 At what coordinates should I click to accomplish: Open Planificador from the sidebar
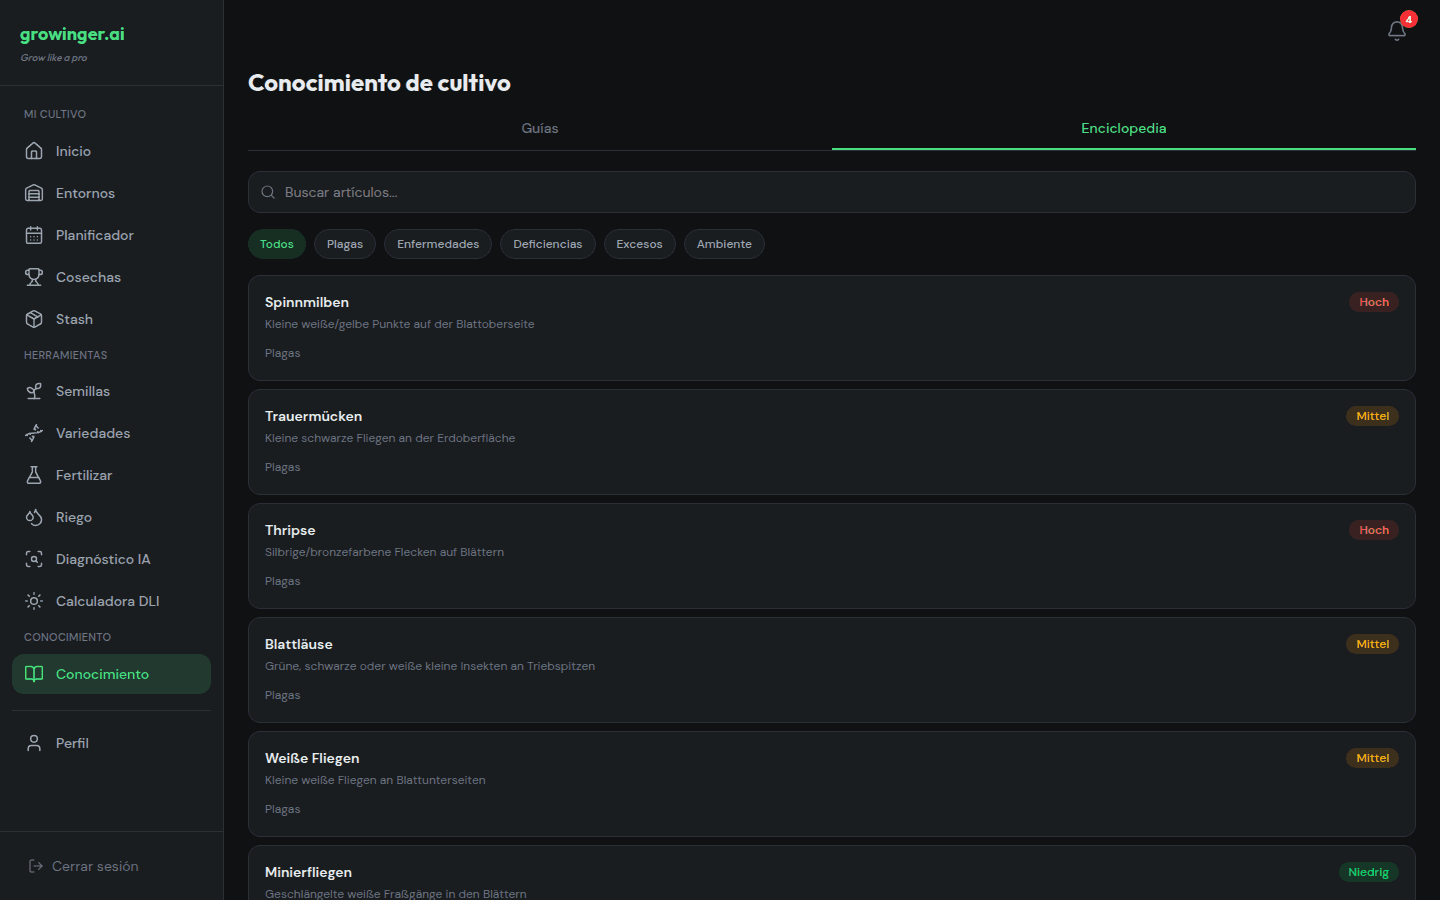point(111,235)
